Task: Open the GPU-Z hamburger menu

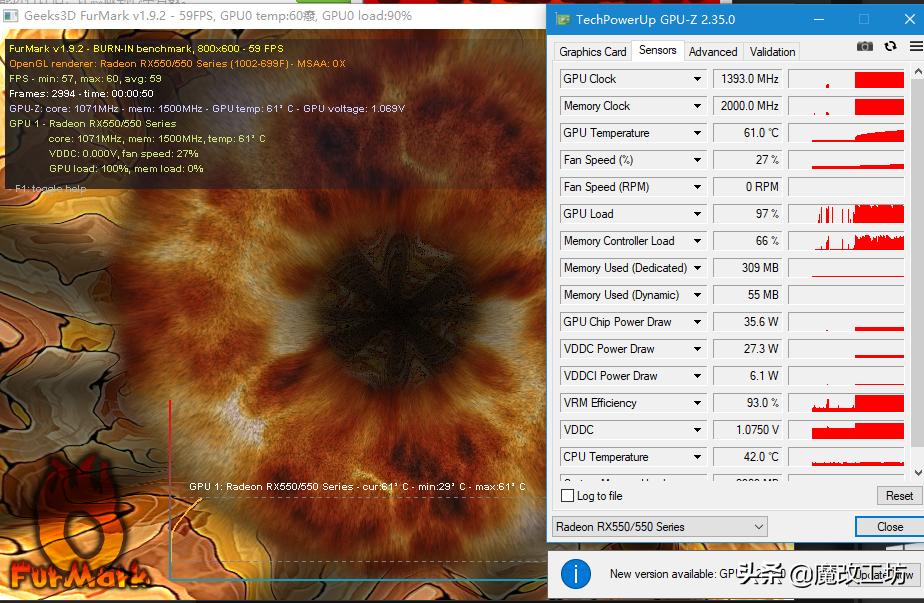Action: [x=915, y=46]
